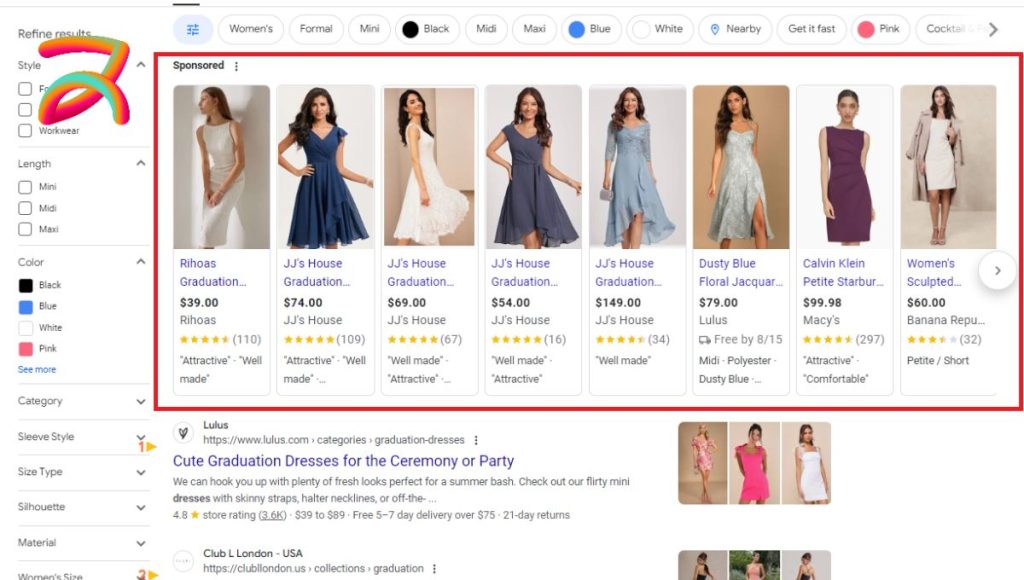Tick the first Style checkbox
This screenshot has width=1024, height=580.
(25, 89)
